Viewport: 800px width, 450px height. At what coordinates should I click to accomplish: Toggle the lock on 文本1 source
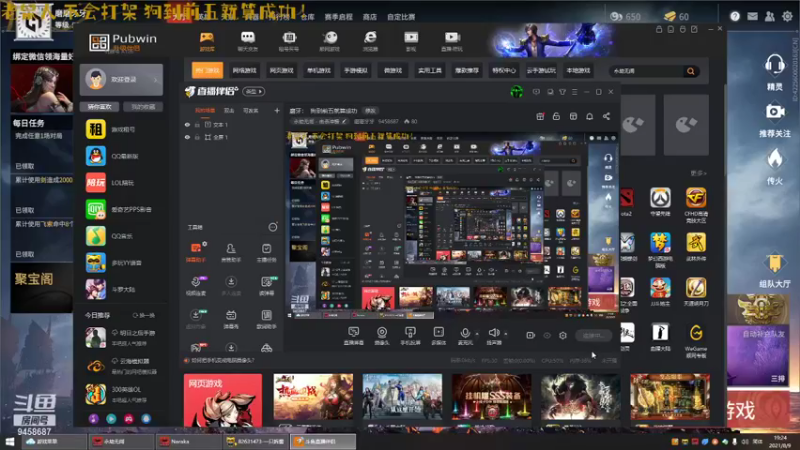pyautogui.click(x=197, y=124)
